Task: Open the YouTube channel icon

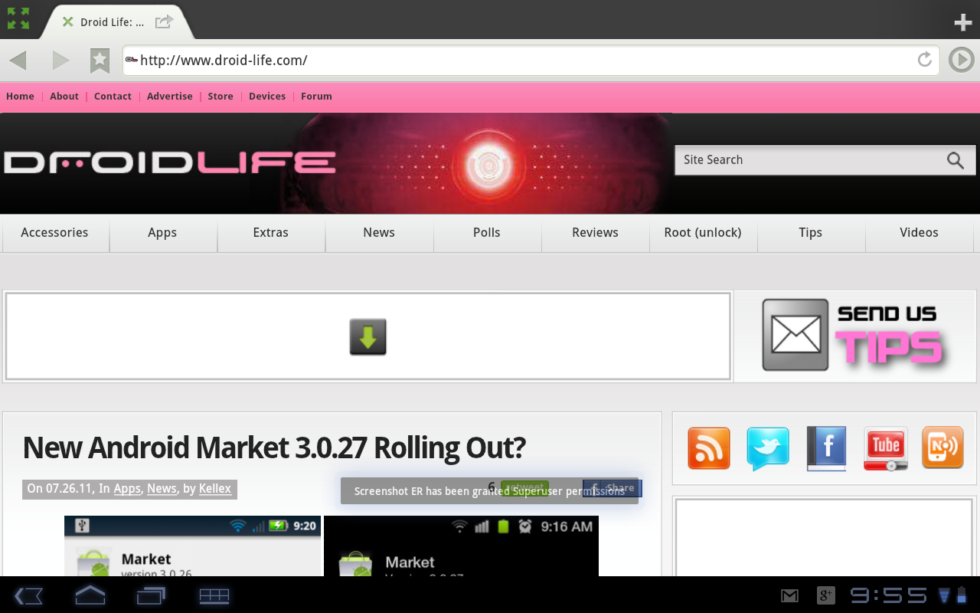Action: click(885, 448)
